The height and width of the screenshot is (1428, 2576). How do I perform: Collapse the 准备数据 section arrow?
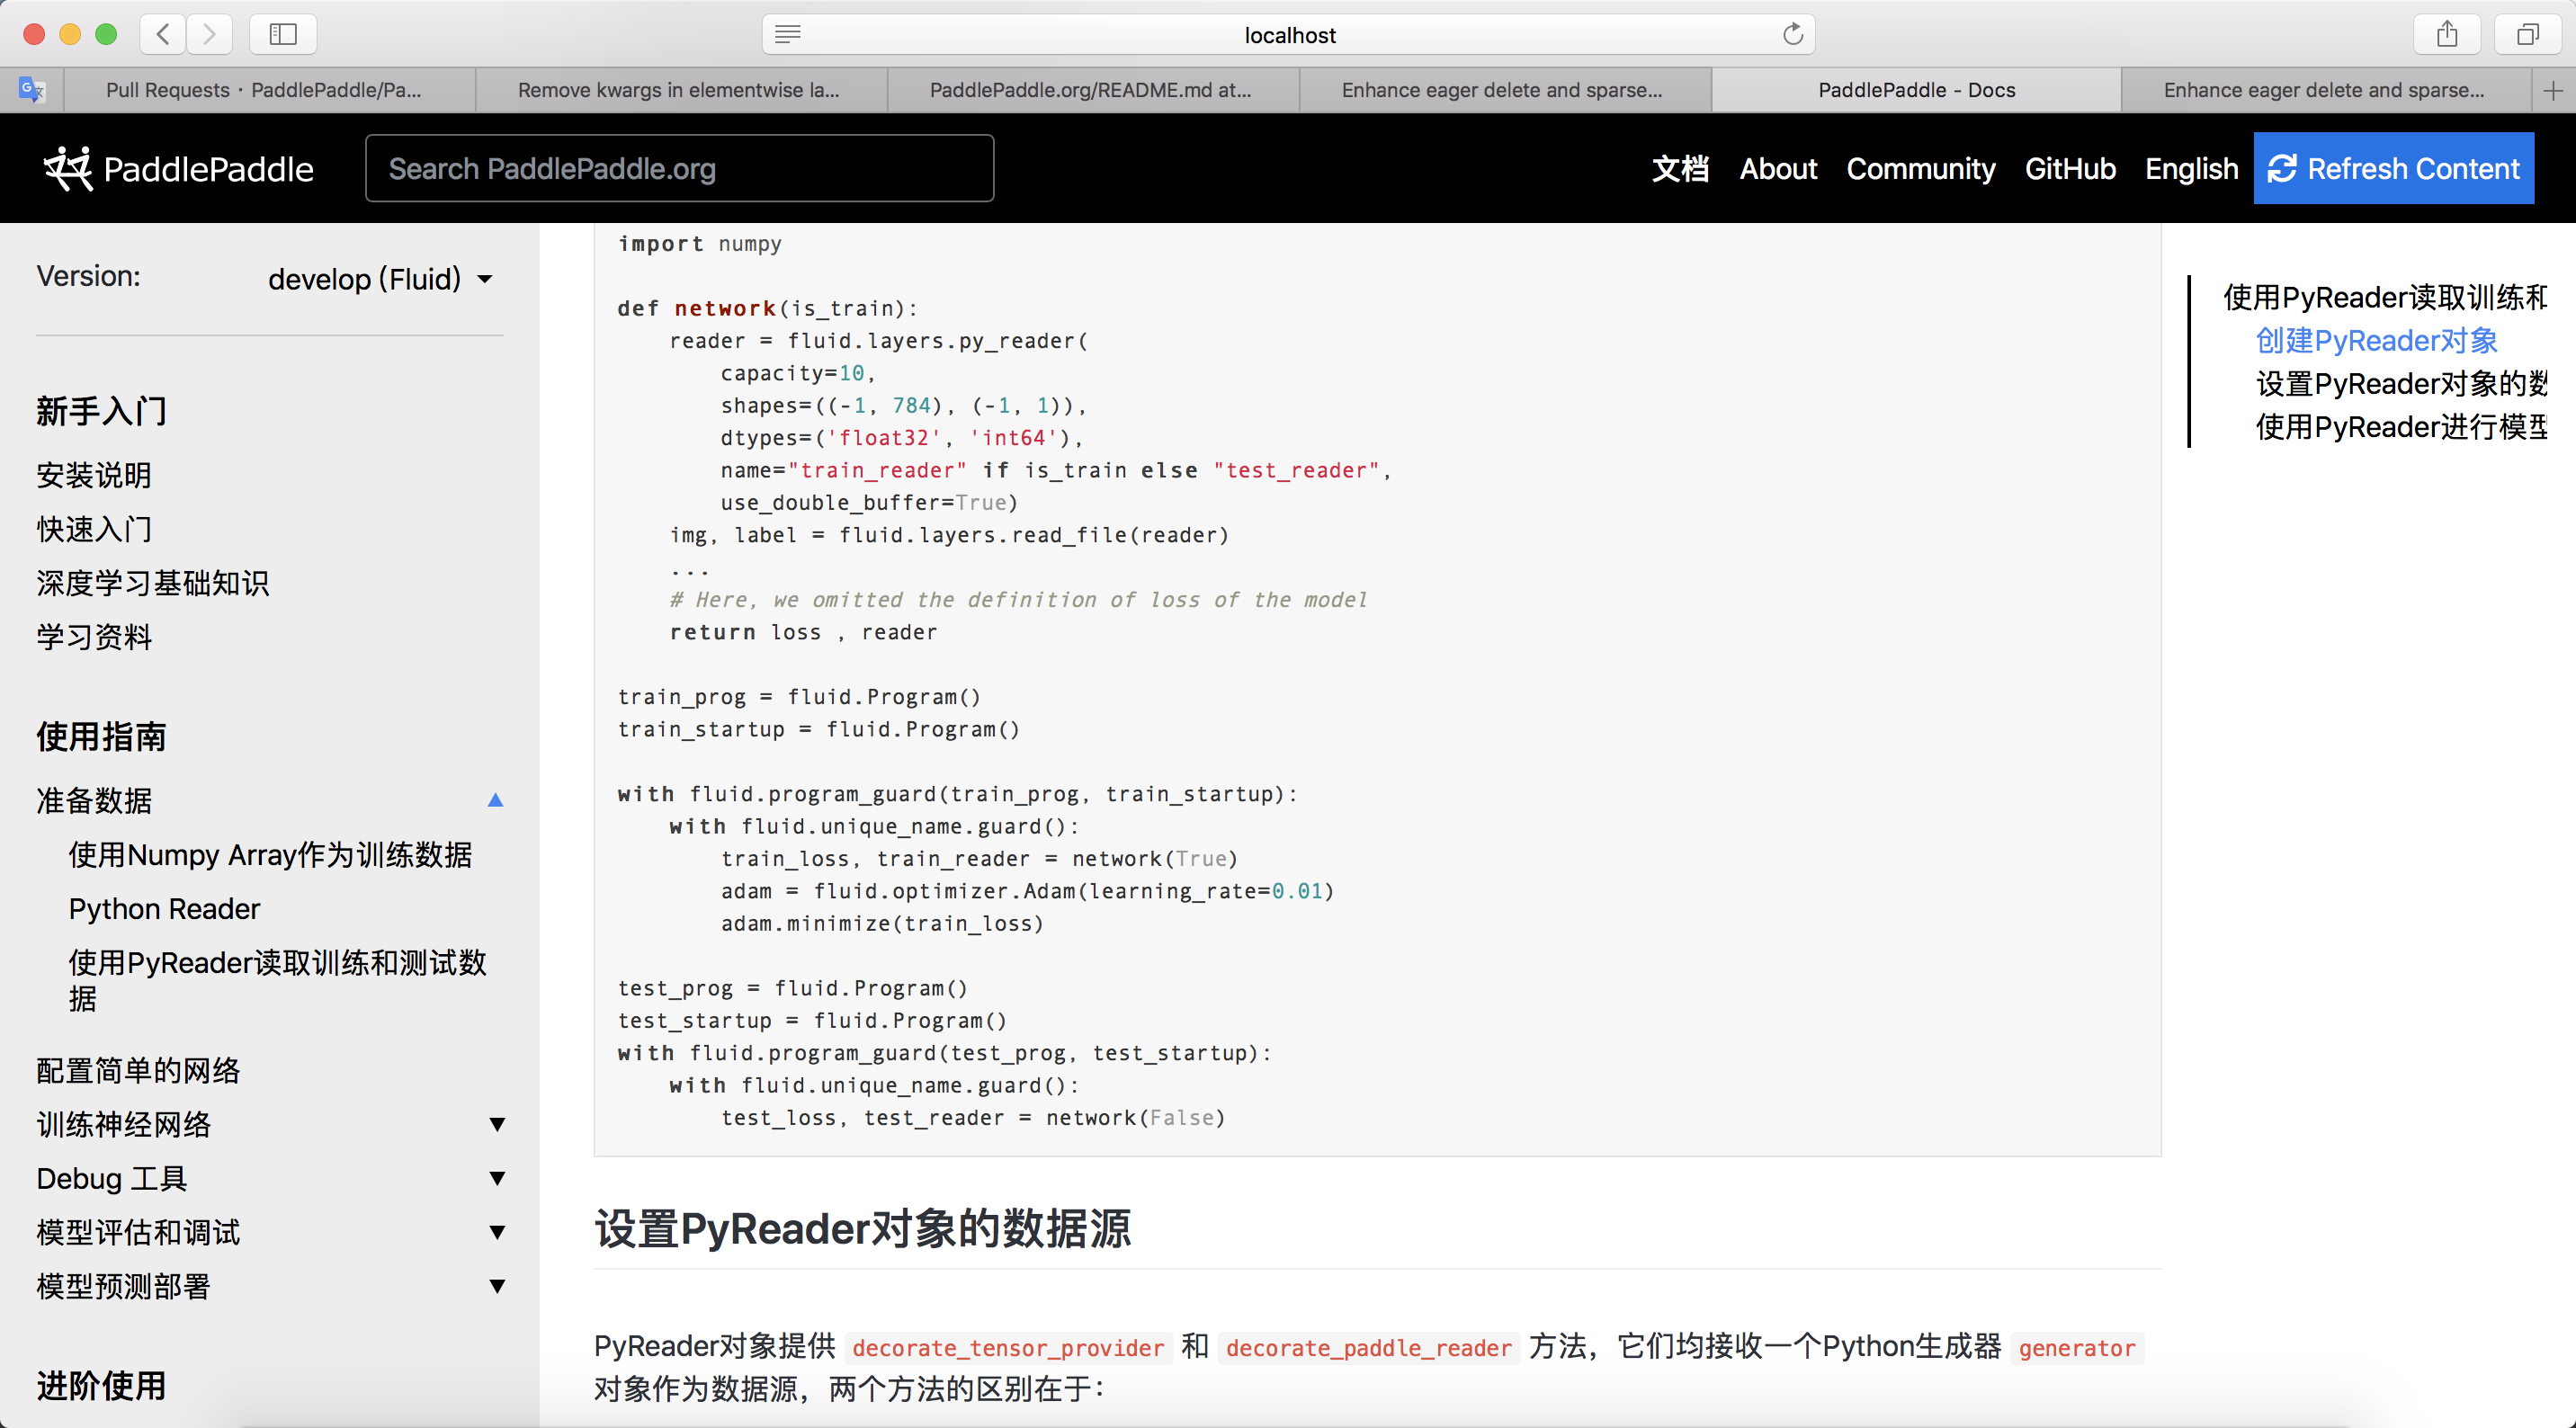[495, 800]
